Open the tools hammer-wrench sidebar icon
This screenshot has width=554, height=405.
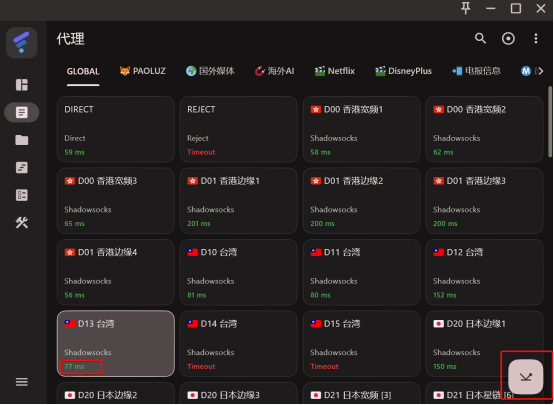tap(22, 223)
